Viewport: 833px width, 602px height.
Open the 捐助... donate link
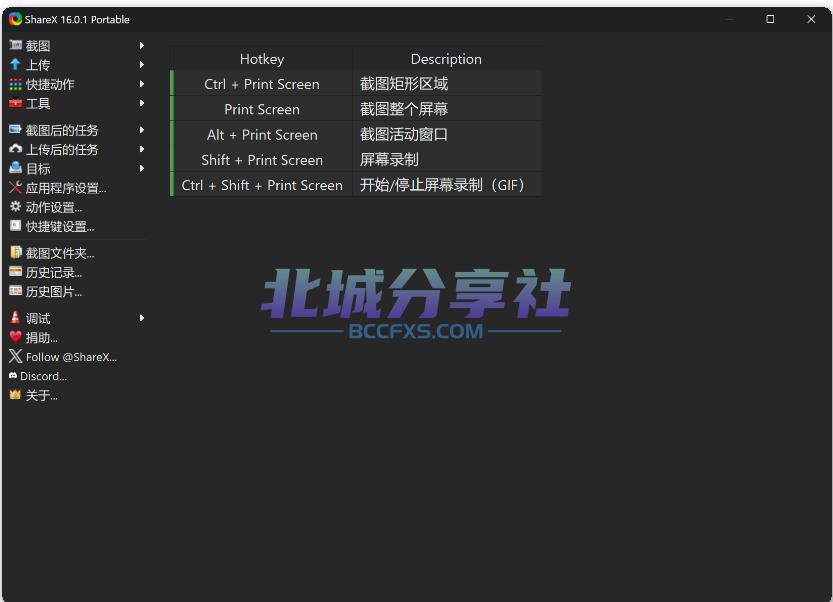[78, 337]
